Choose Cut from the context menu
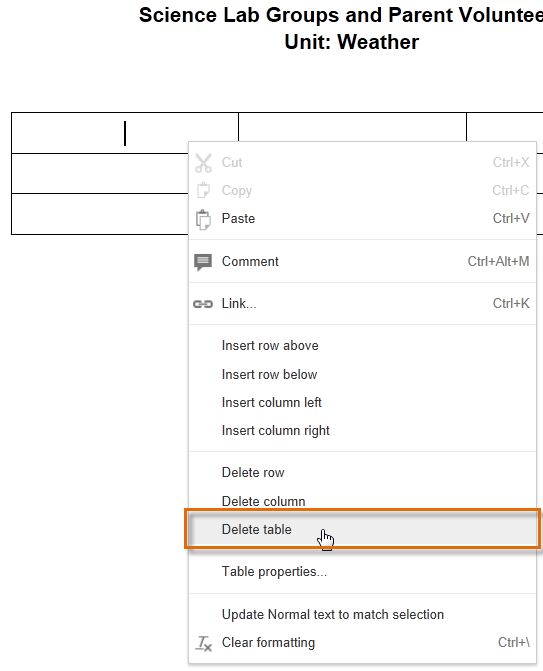This screenshot has width=543, height=671. click(362, 163)
